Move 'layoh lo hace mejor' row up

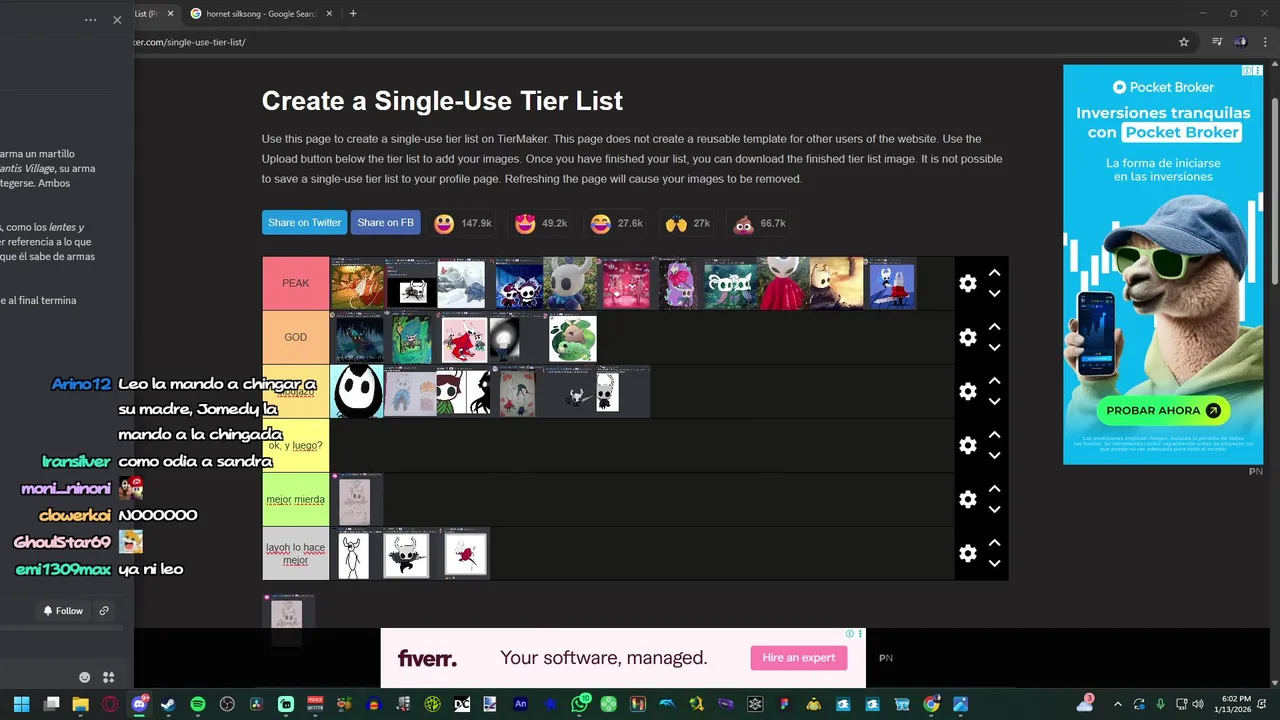point(994,542)
